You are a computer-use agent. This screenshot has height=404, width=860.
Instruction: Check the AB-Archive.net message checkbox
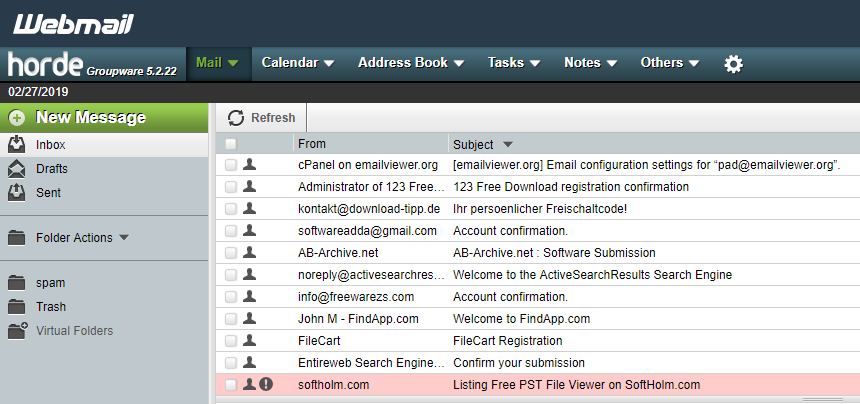[231, 253]
